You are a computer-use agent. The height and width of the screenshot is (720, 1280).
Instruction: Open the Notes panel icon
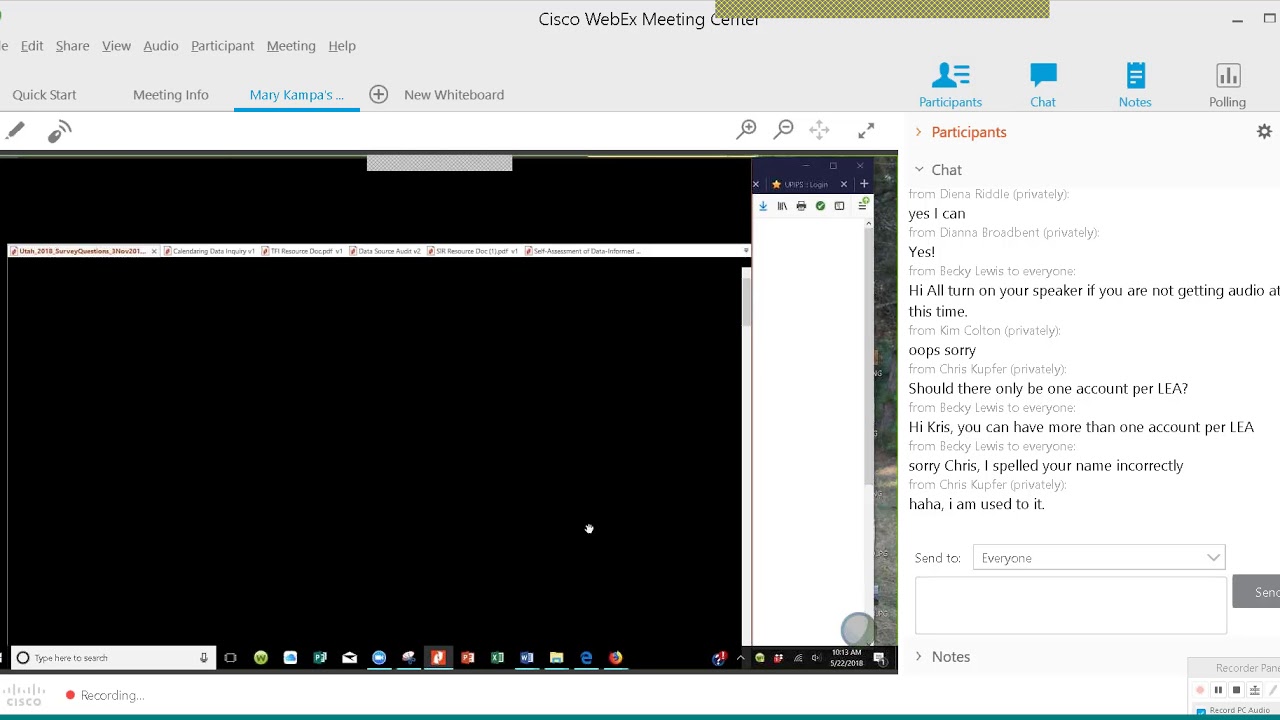pyautogui.click(x=1135, y=86)
